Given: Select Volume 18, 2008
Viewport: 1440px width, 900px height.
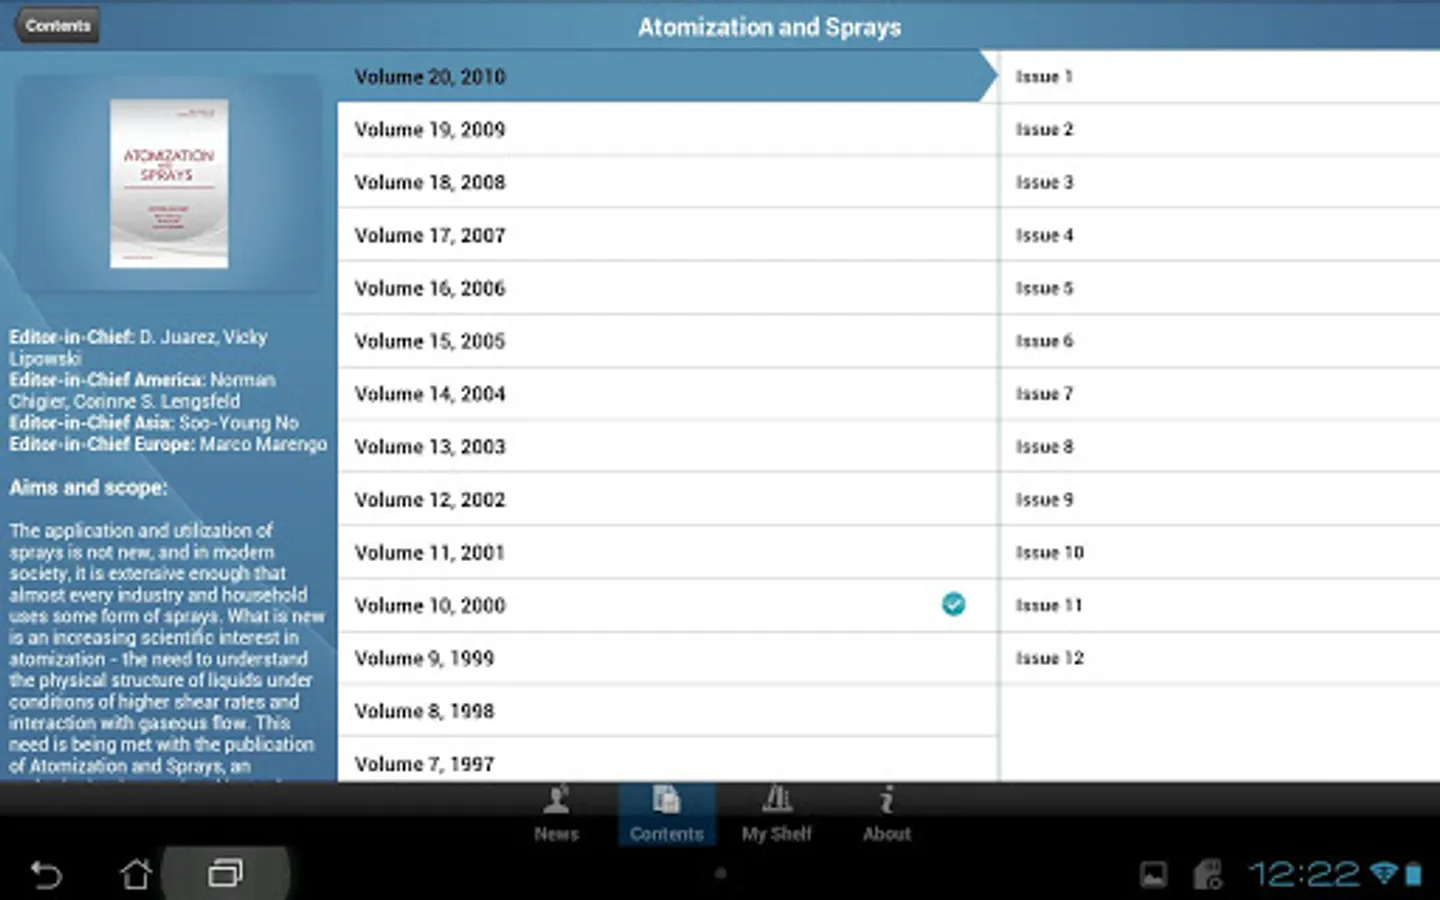Looking at the screenshot, I should coord(667,182).
